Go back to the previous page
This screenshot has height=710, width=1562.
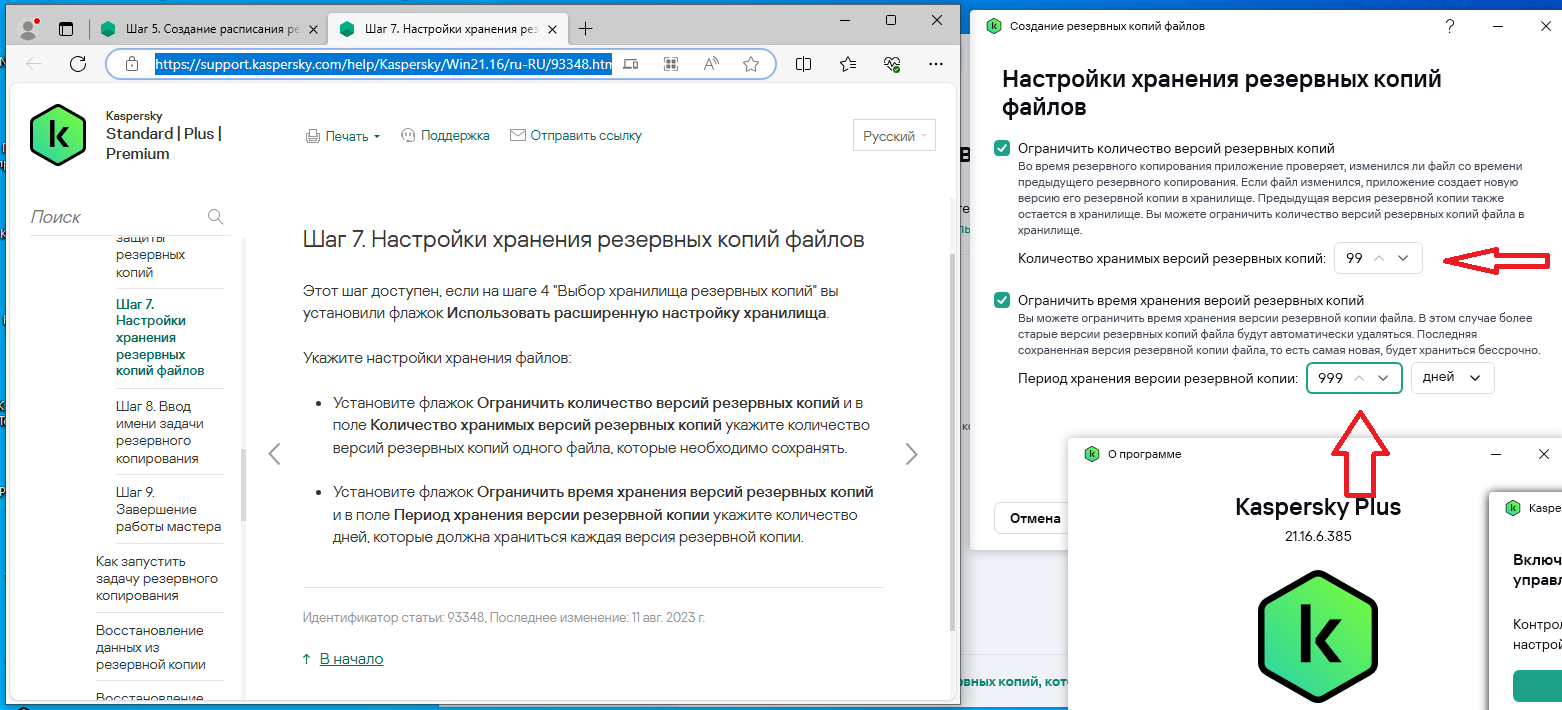(34, 64)
